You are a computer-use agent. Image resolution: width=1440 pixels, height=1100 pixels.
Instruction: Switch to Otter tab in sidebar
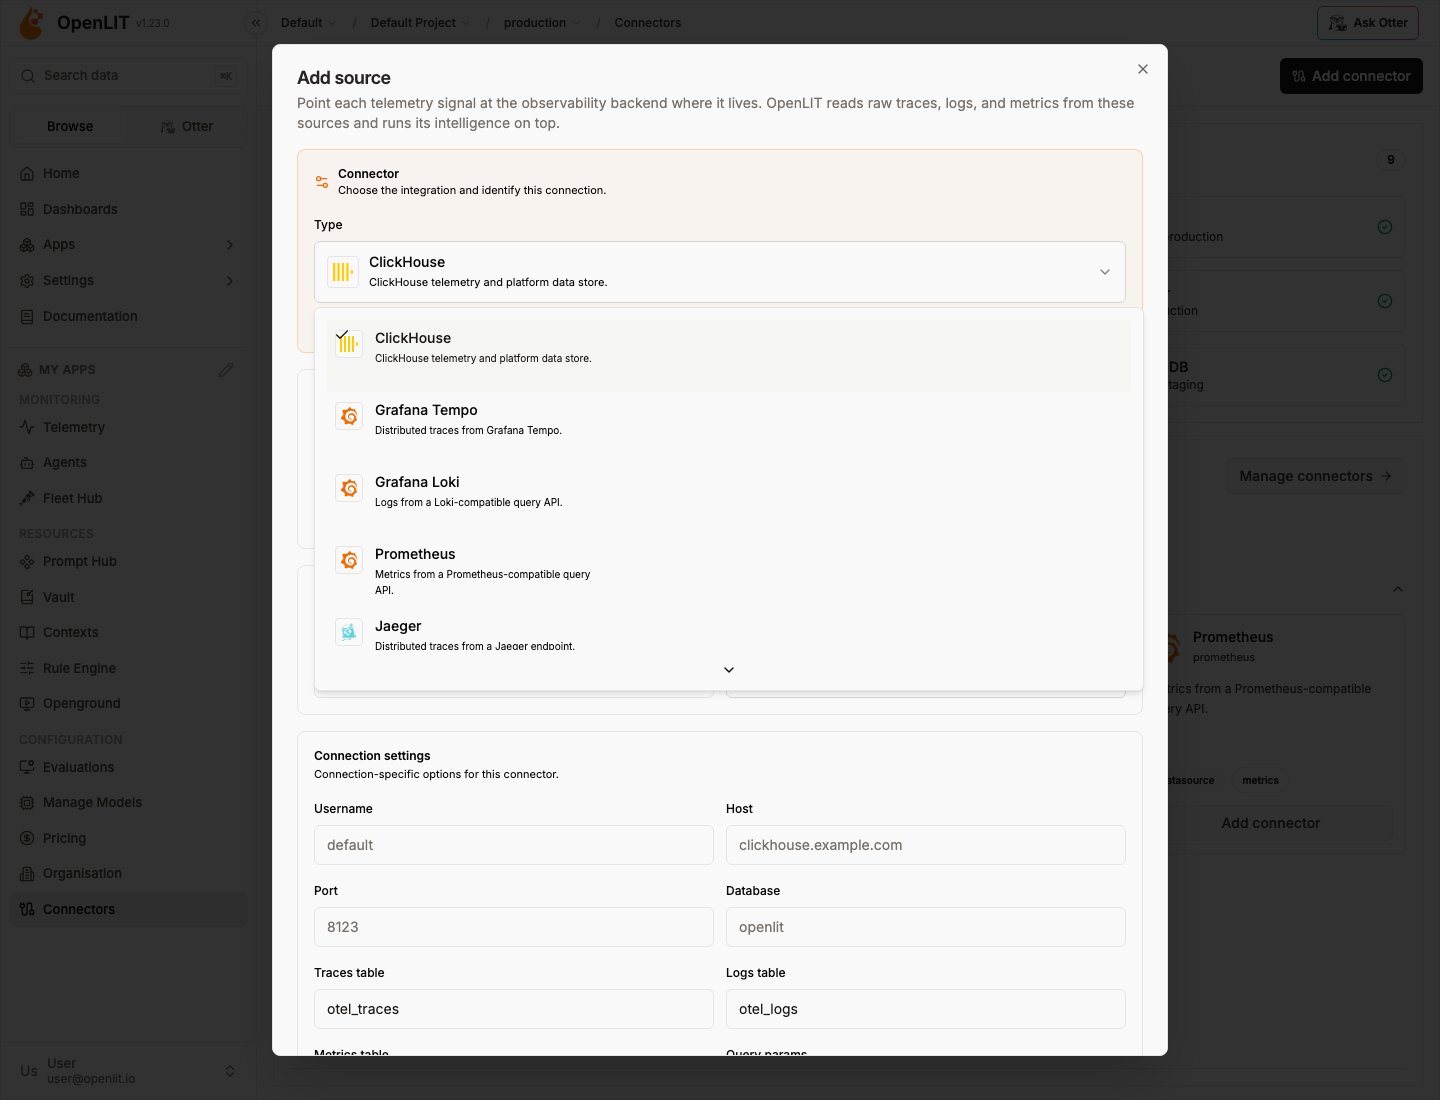(x=187, y=126)
